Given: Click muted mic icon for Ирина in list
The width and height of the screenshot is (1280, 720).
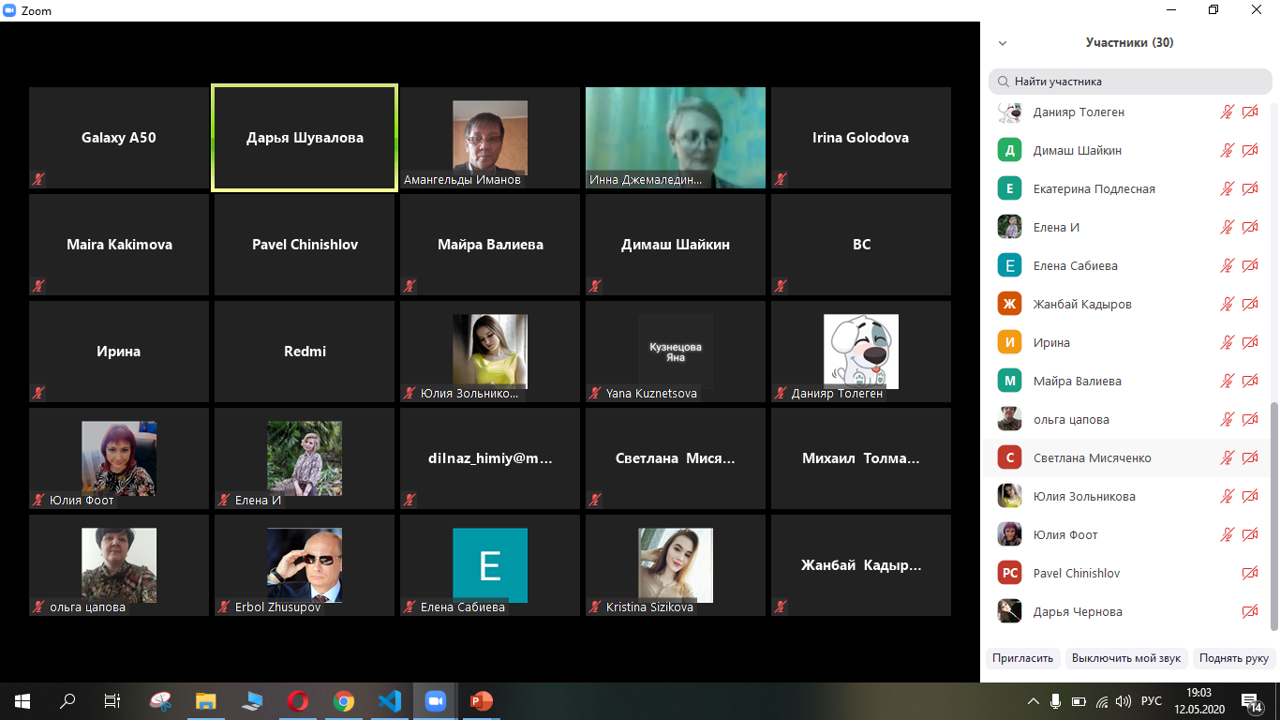Looking at the screenshot, I should [1227, 342].
